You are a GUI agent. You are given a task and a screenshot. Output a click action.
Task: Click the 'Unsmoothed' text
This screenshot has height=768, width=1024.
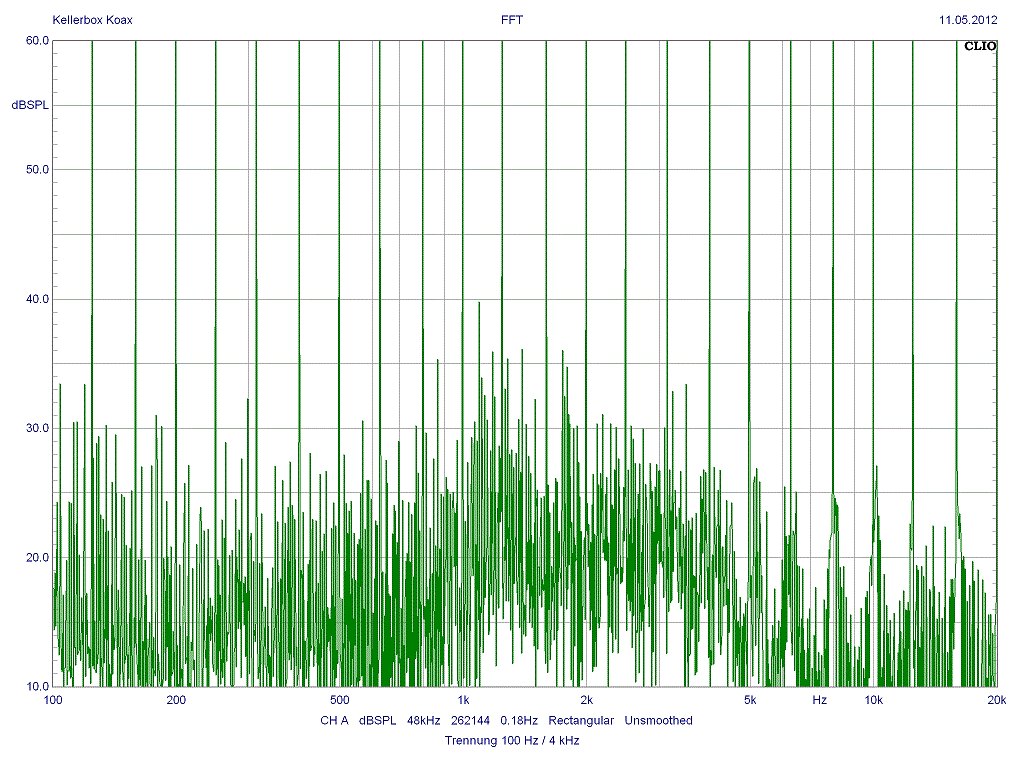click(x=658, y=720)
